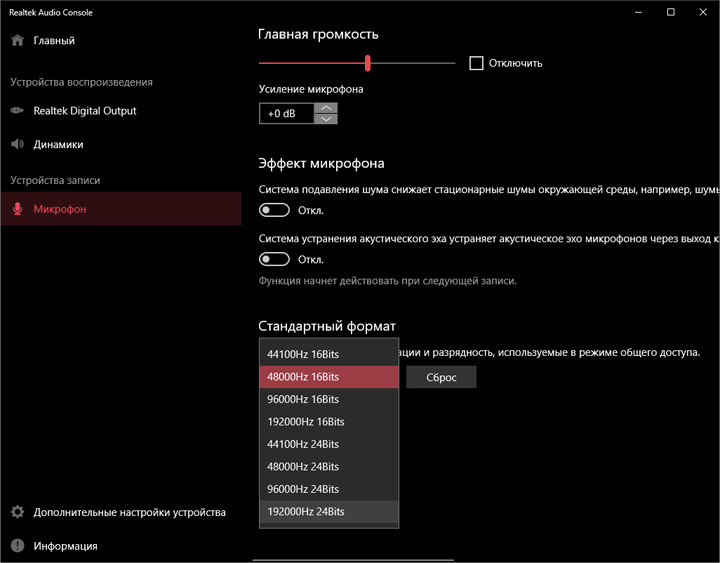Toggle the noise suppression switch
720x563 pixels.
(x=274, y=210)
